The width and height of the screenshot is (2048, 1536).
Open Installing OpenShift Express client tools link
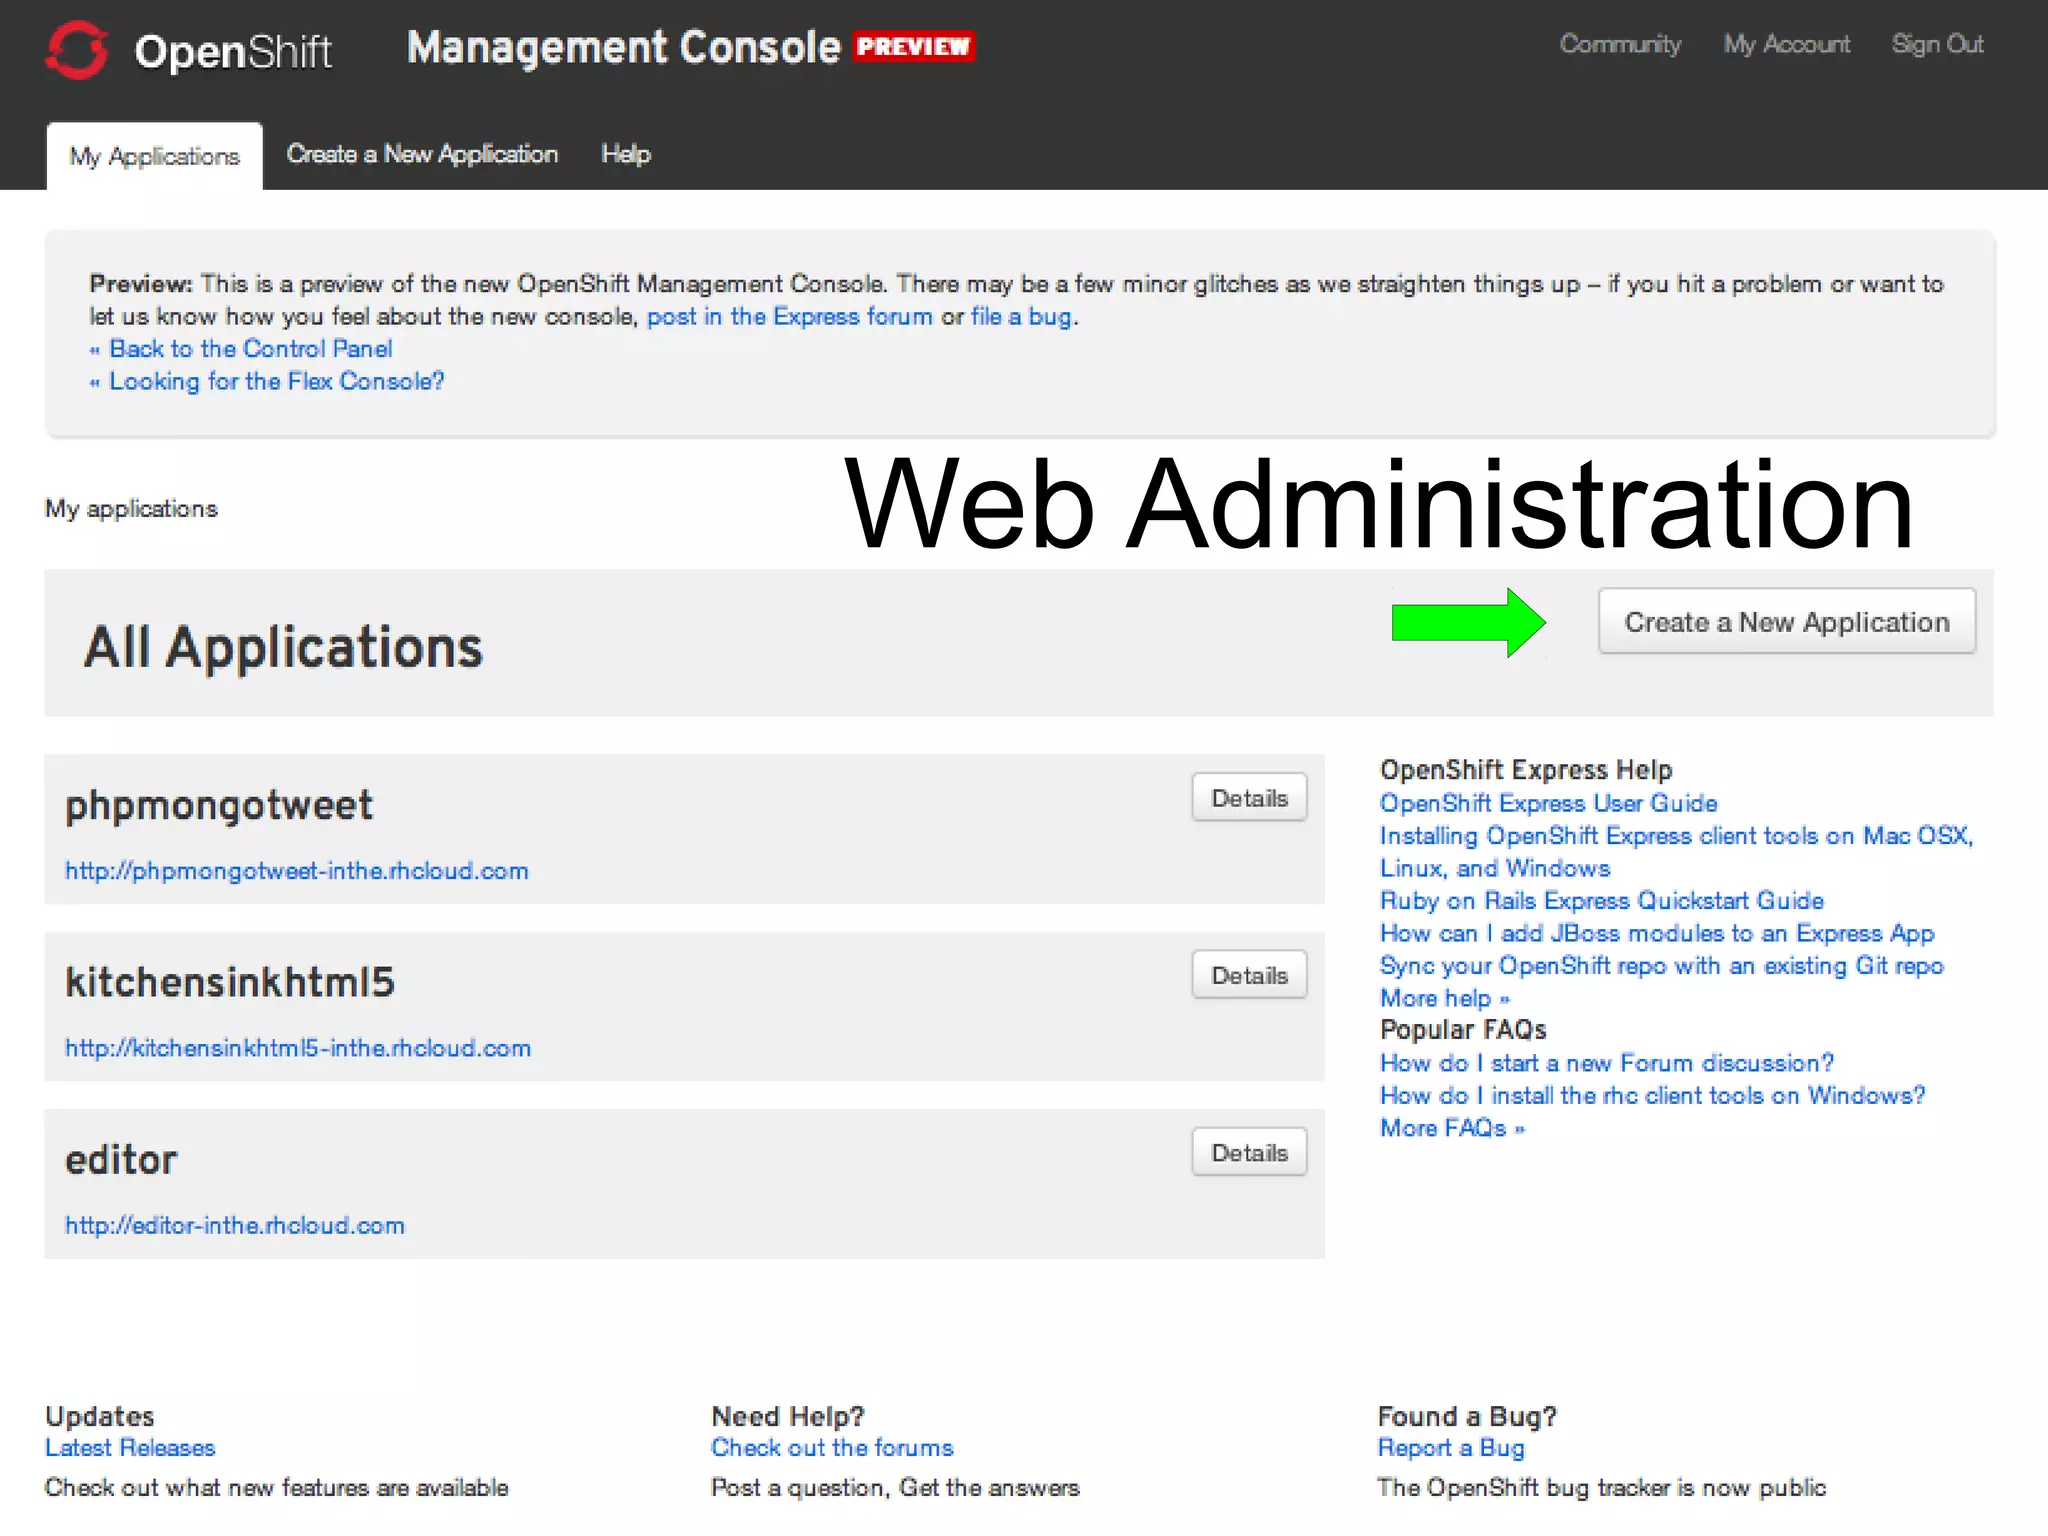1676,851
